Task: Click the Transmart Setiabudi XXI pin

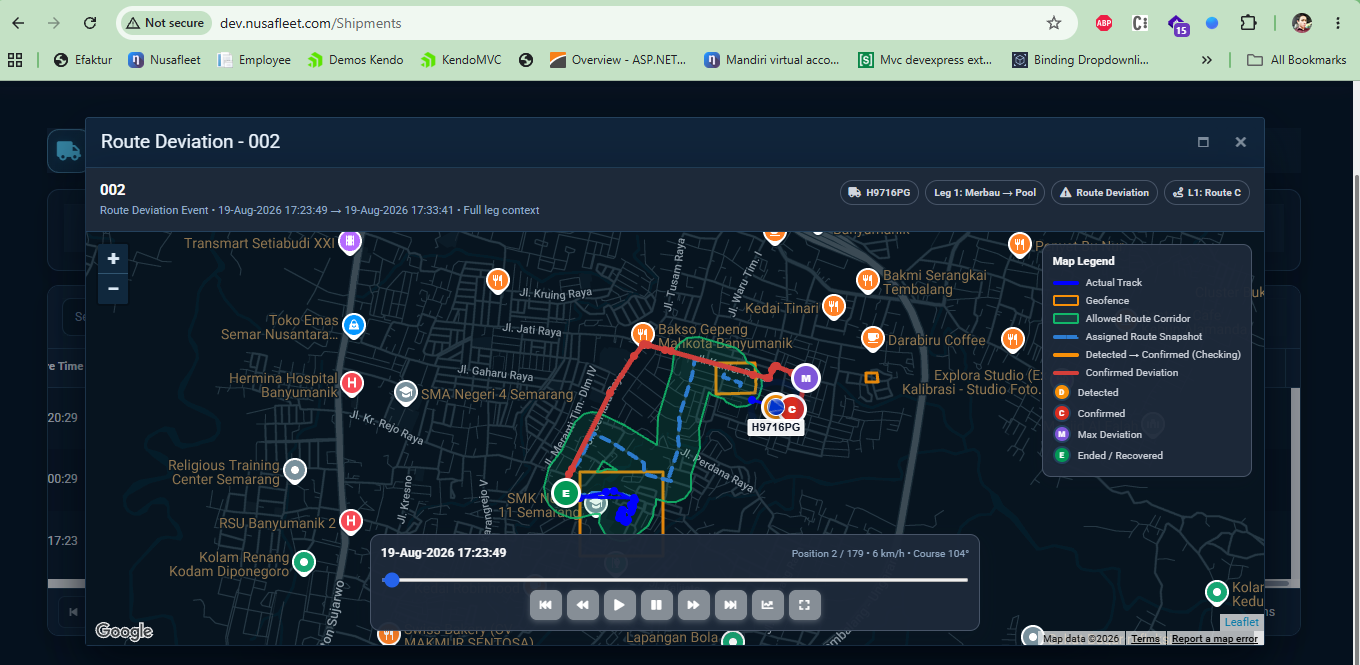Action: click(x=349, y=241)
